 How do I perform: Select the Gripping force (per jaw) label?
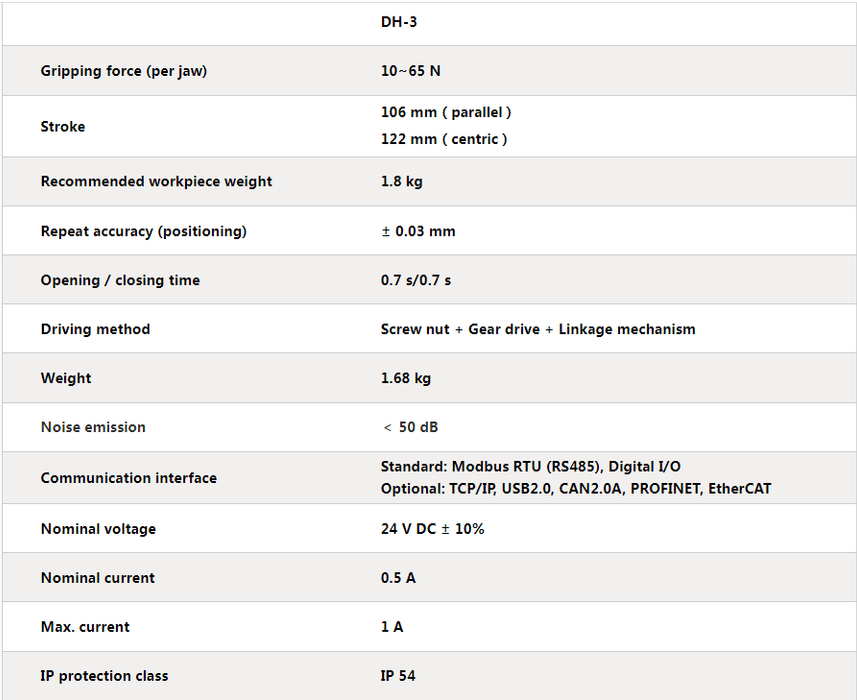(124, 71)
